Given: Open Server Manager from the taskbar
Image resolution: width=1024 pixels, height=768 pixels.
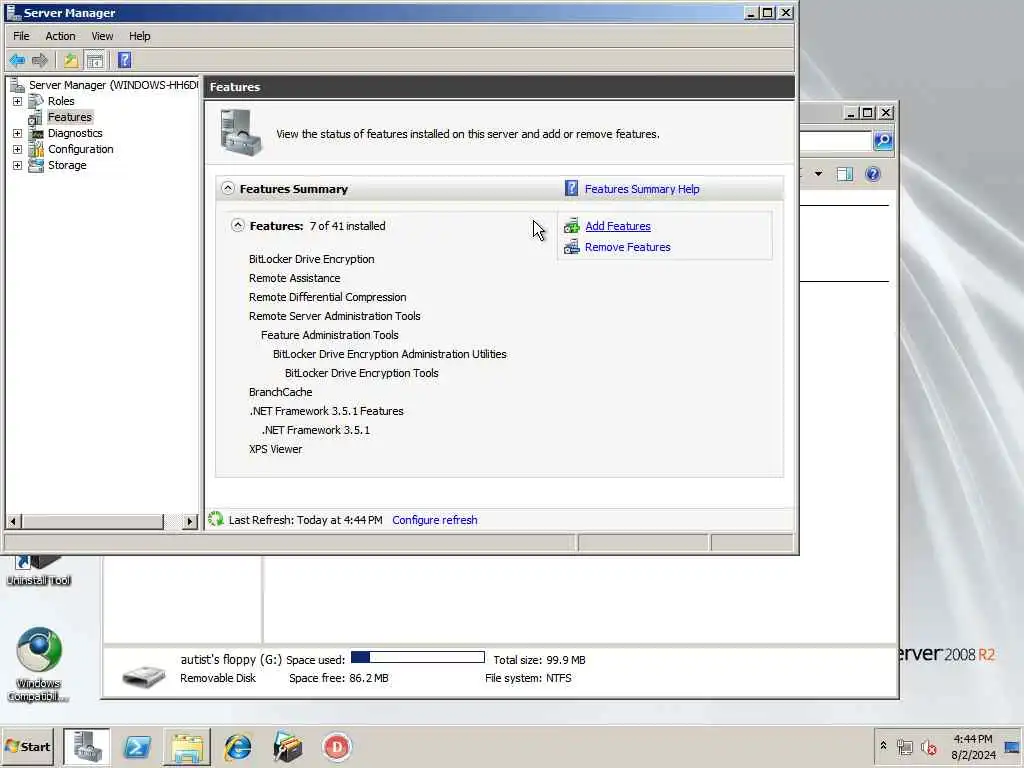Looking at the screenshot, I should 87,746.
